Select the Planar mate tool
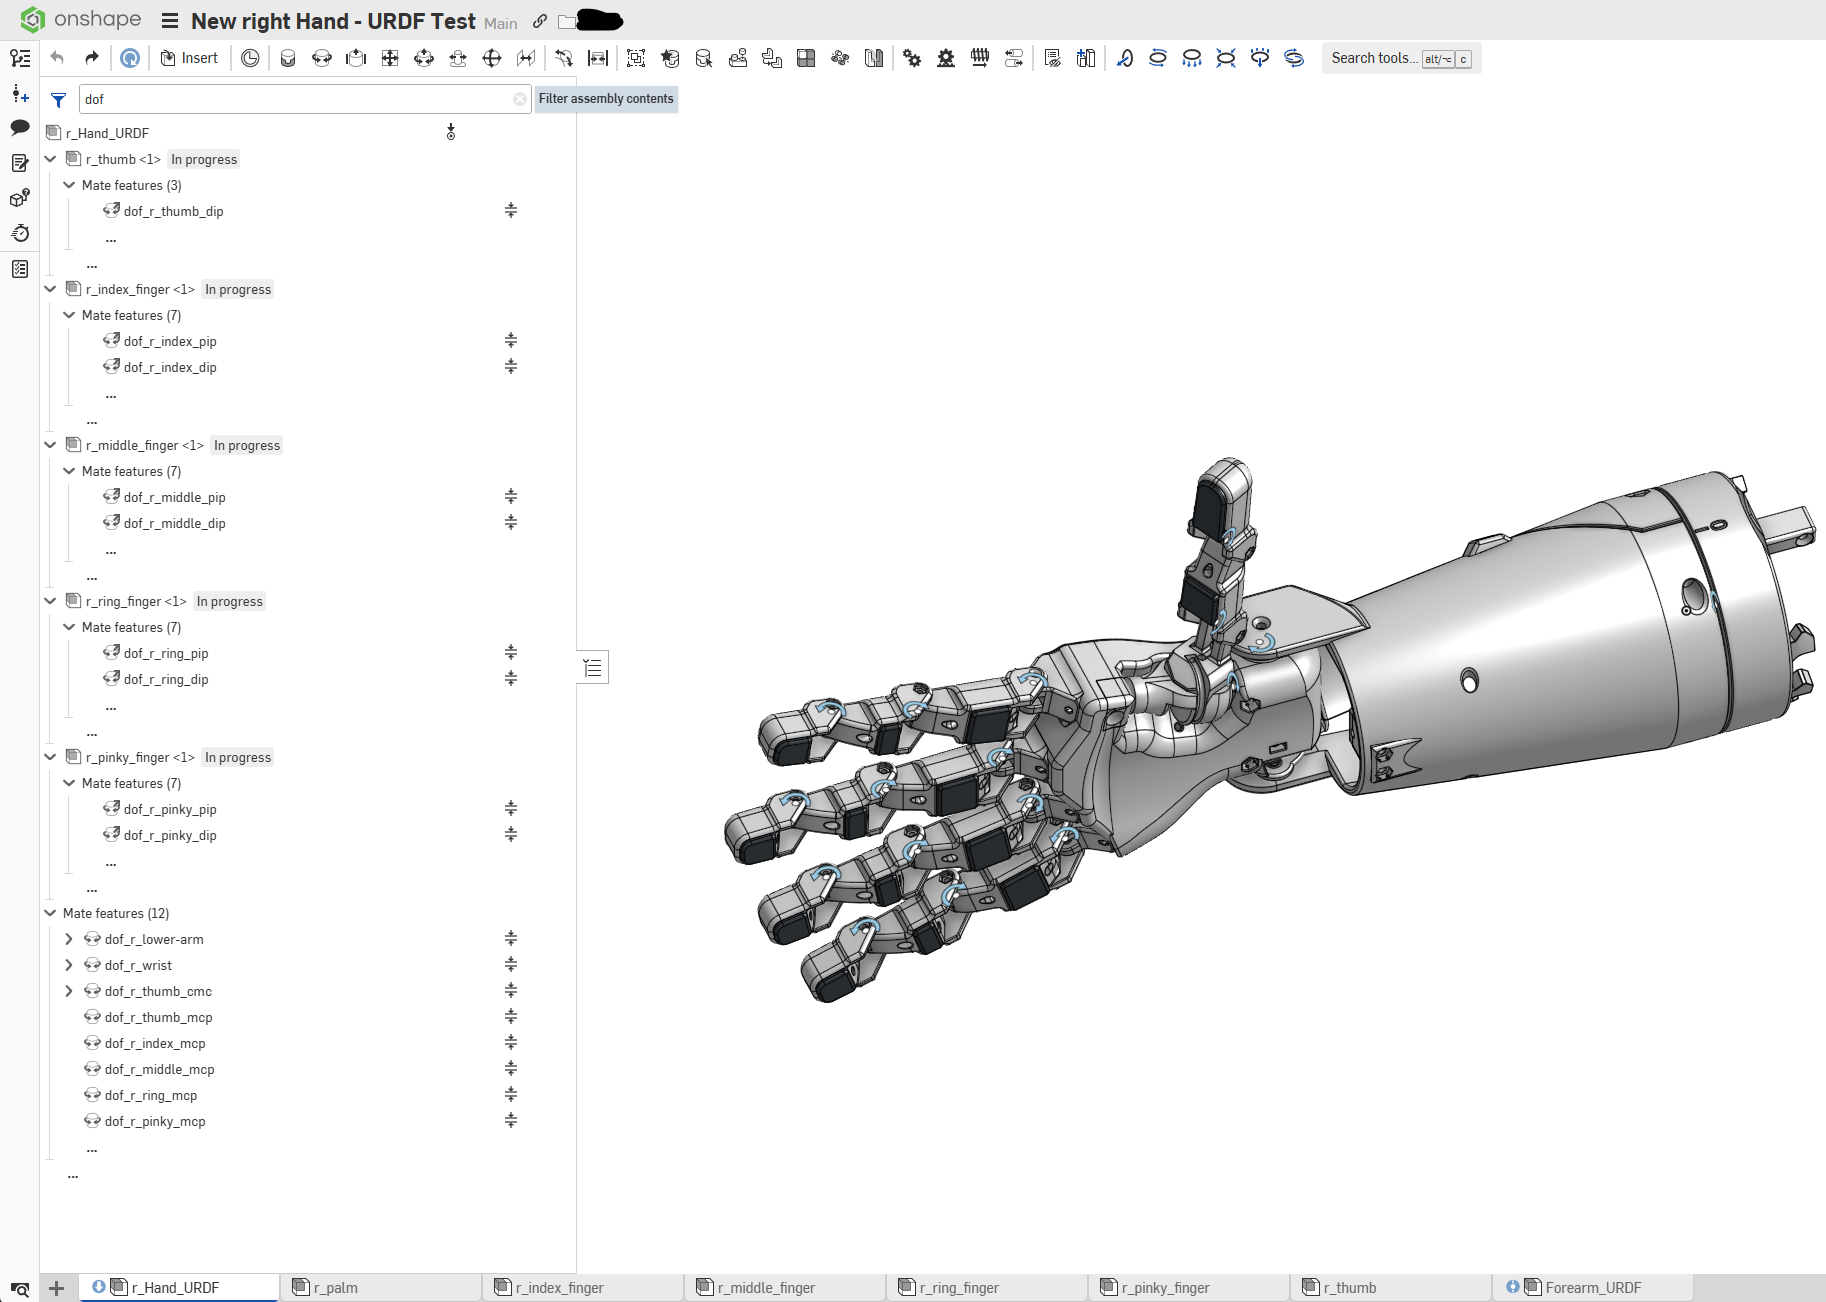Viewport: 1826px width, 1302px height. [390, 58]
